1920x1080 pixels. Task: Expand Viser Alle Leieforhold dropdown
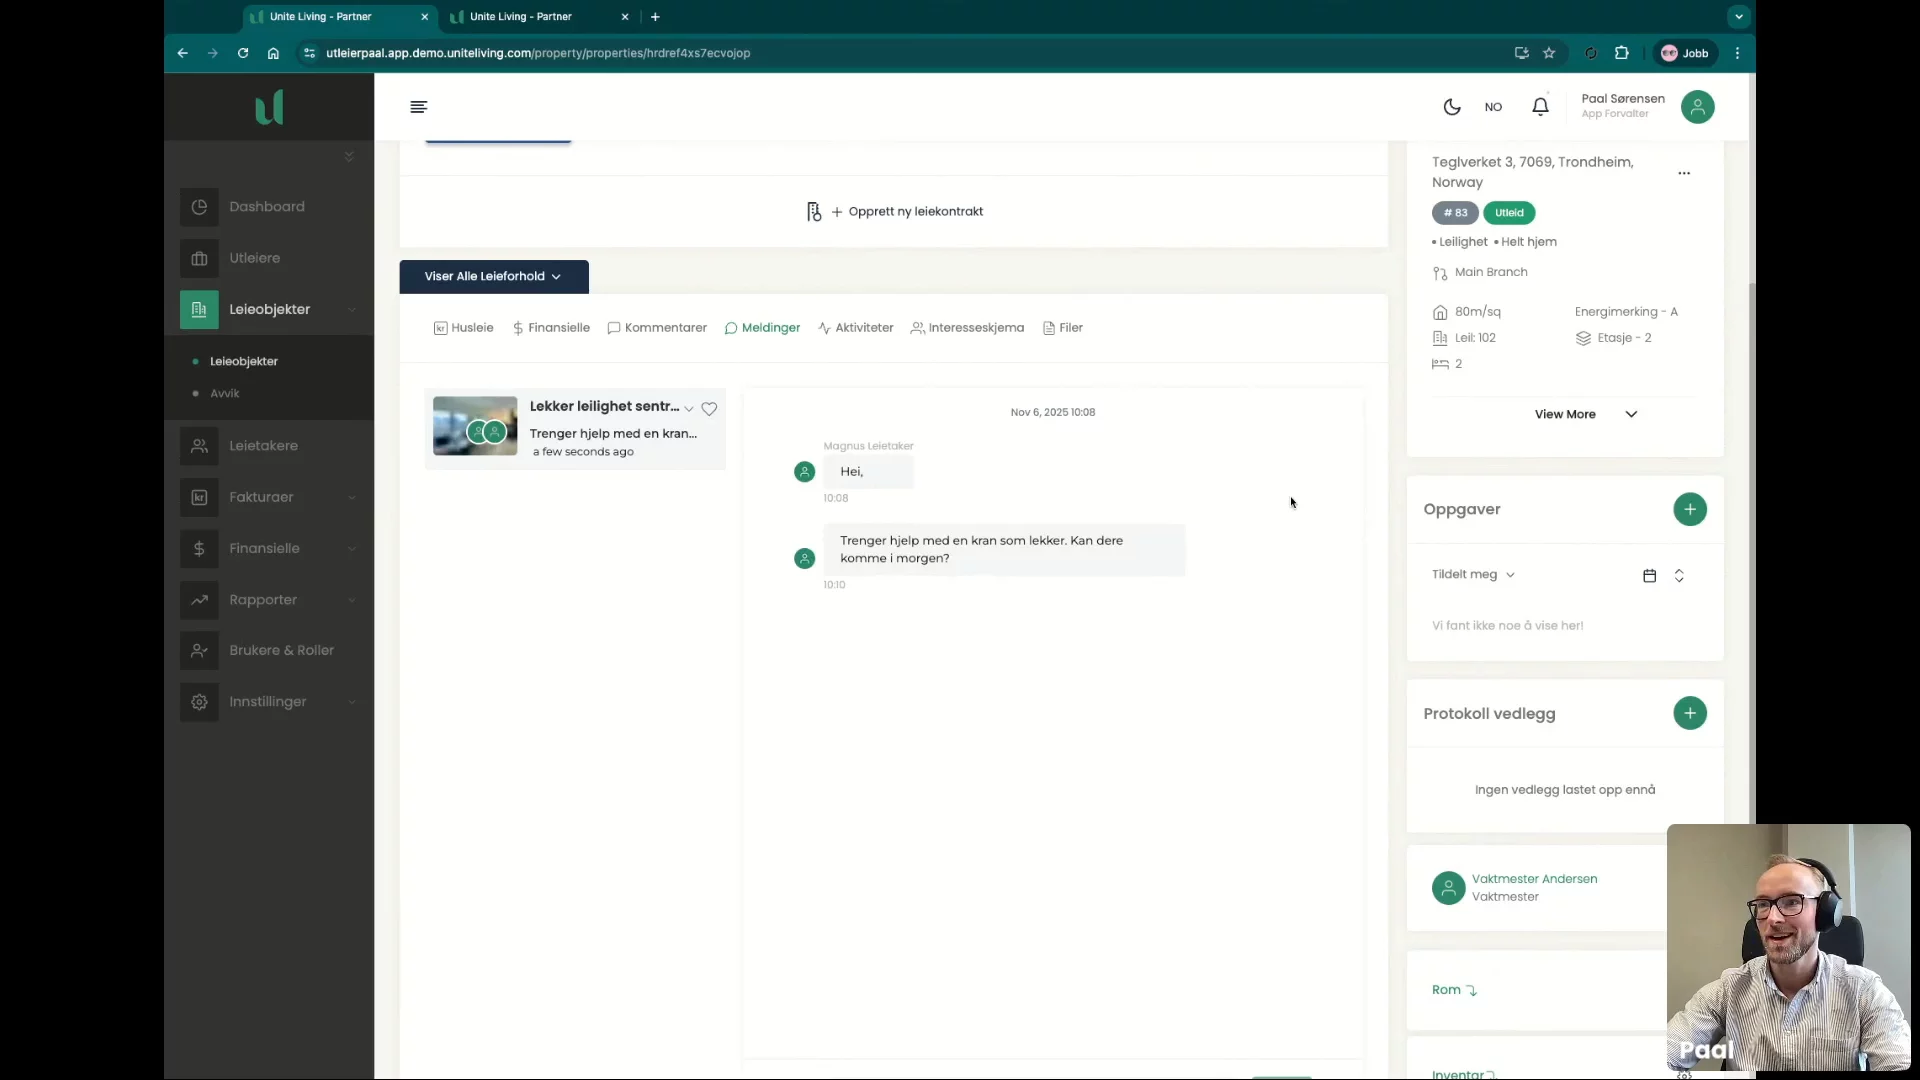tap(493, 276)
